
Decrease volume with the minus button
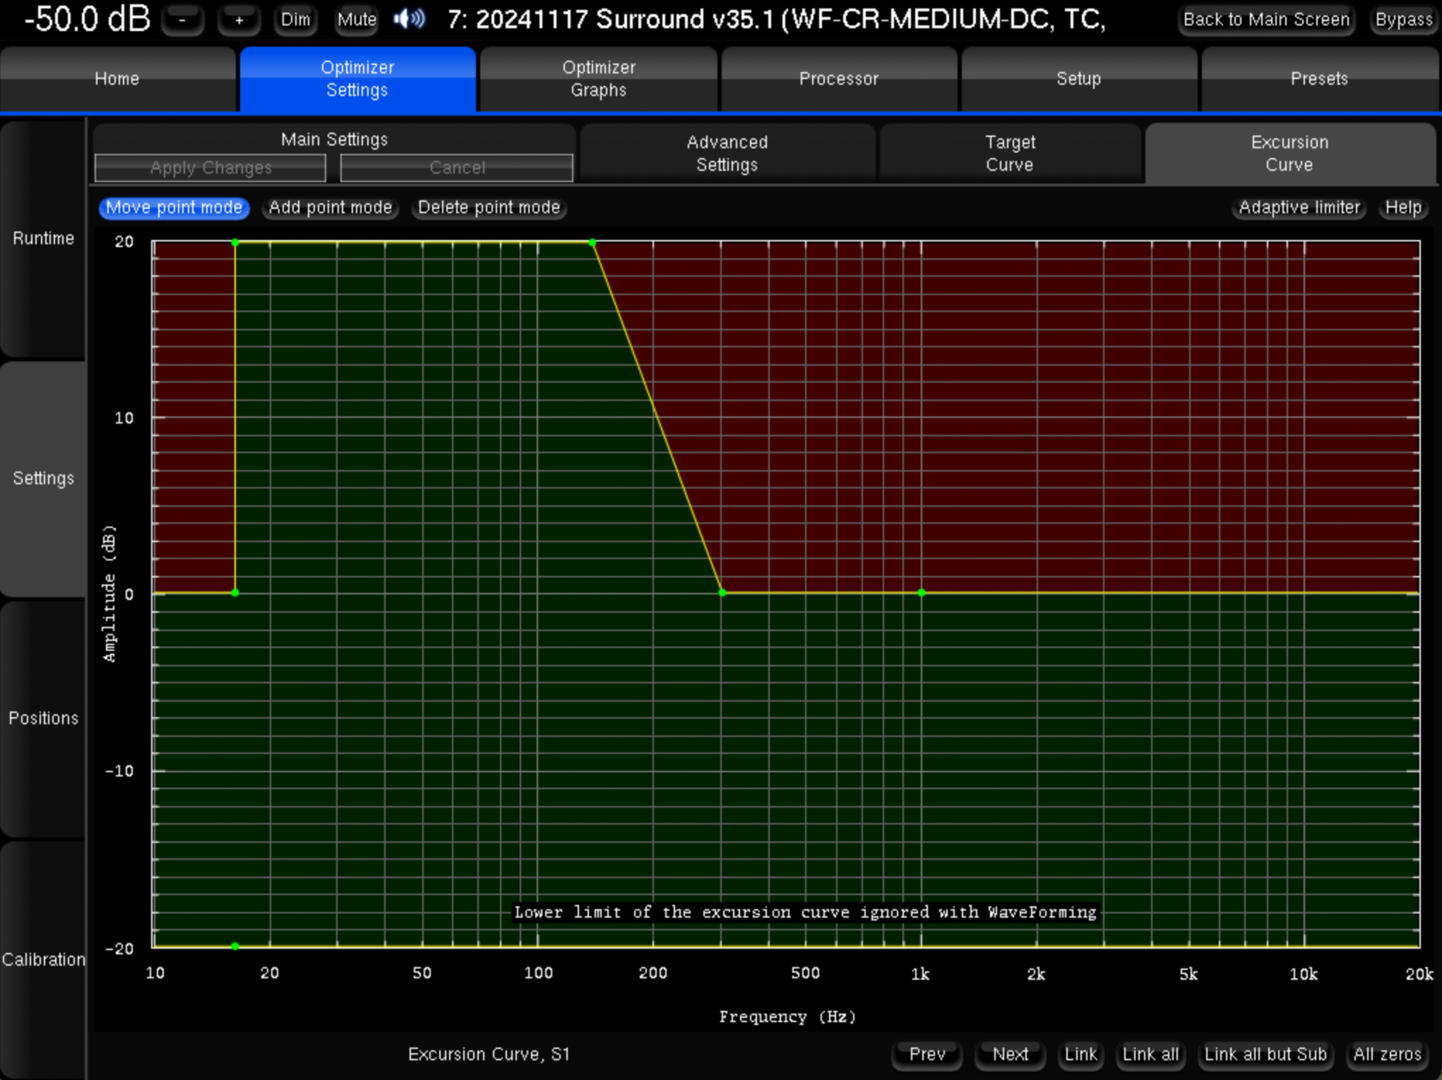[182, 20]
